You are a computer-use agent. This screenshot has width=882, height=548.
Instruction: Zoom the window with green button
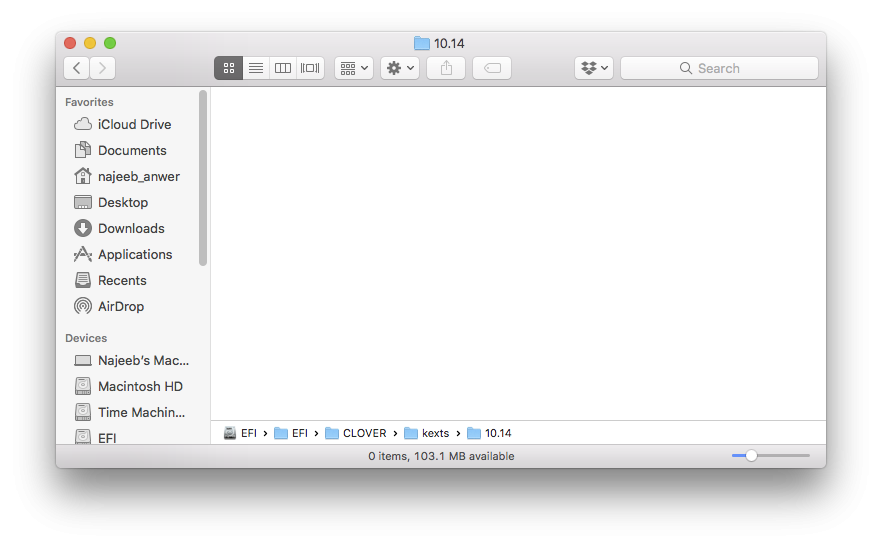click(110, 43)
